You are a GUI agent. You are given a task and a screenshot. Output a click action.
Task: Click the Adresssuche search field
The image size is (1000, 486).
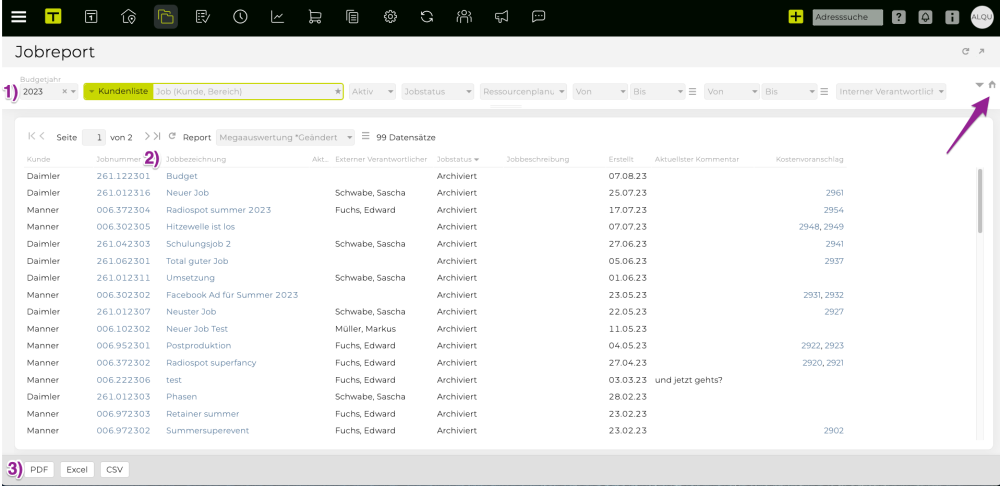pos(848,17)
